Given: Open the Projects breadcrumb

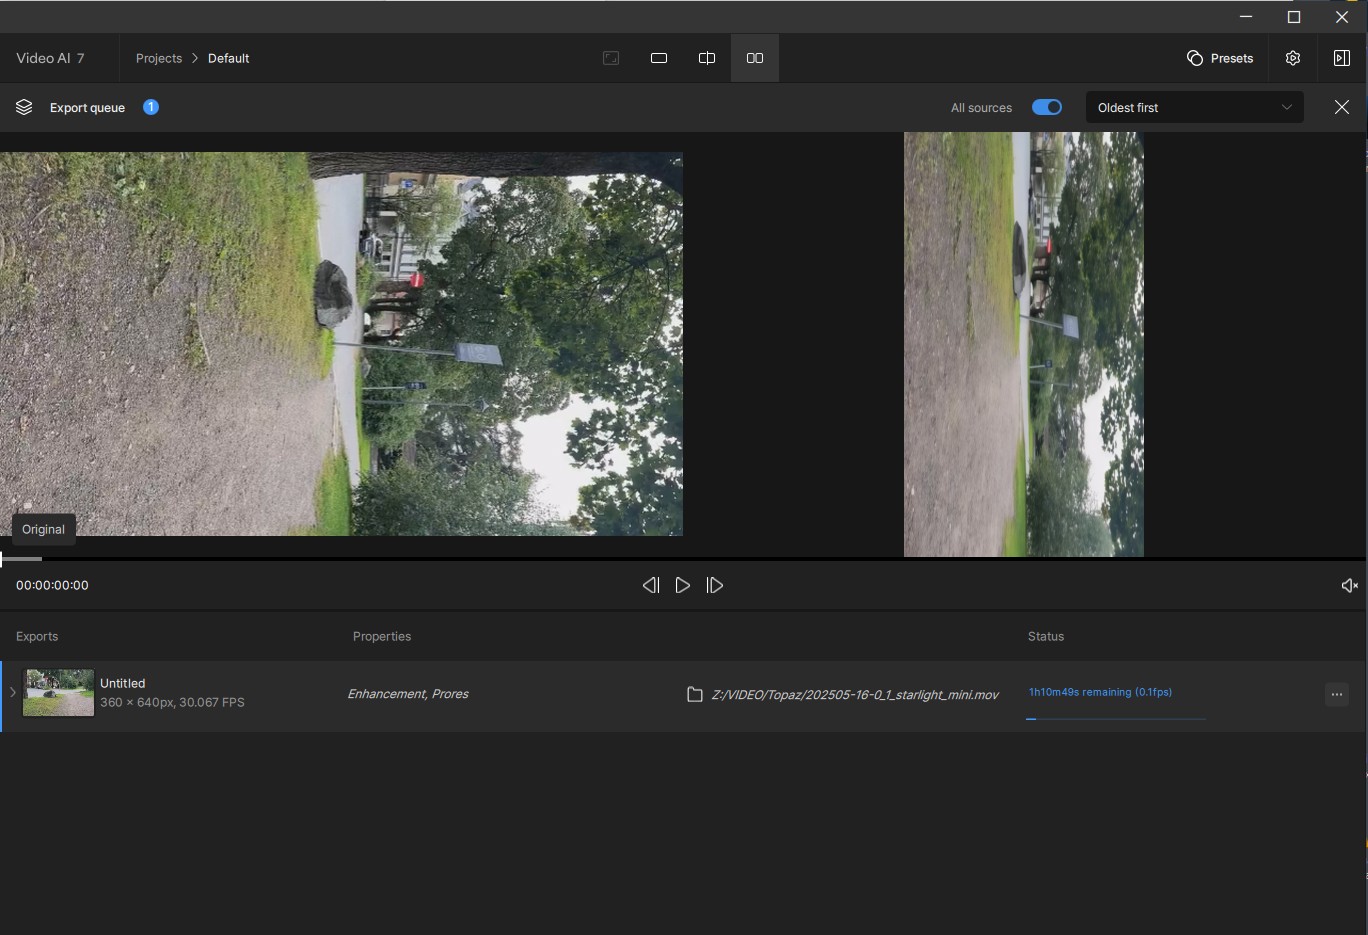Looking at the screenshot, I should point(158,58).
